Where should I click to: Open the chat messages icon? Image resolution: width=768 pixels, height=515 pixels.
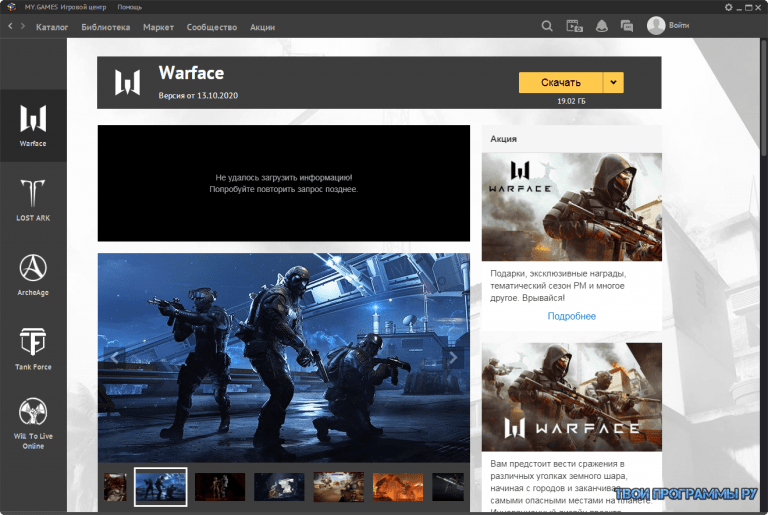626,26
